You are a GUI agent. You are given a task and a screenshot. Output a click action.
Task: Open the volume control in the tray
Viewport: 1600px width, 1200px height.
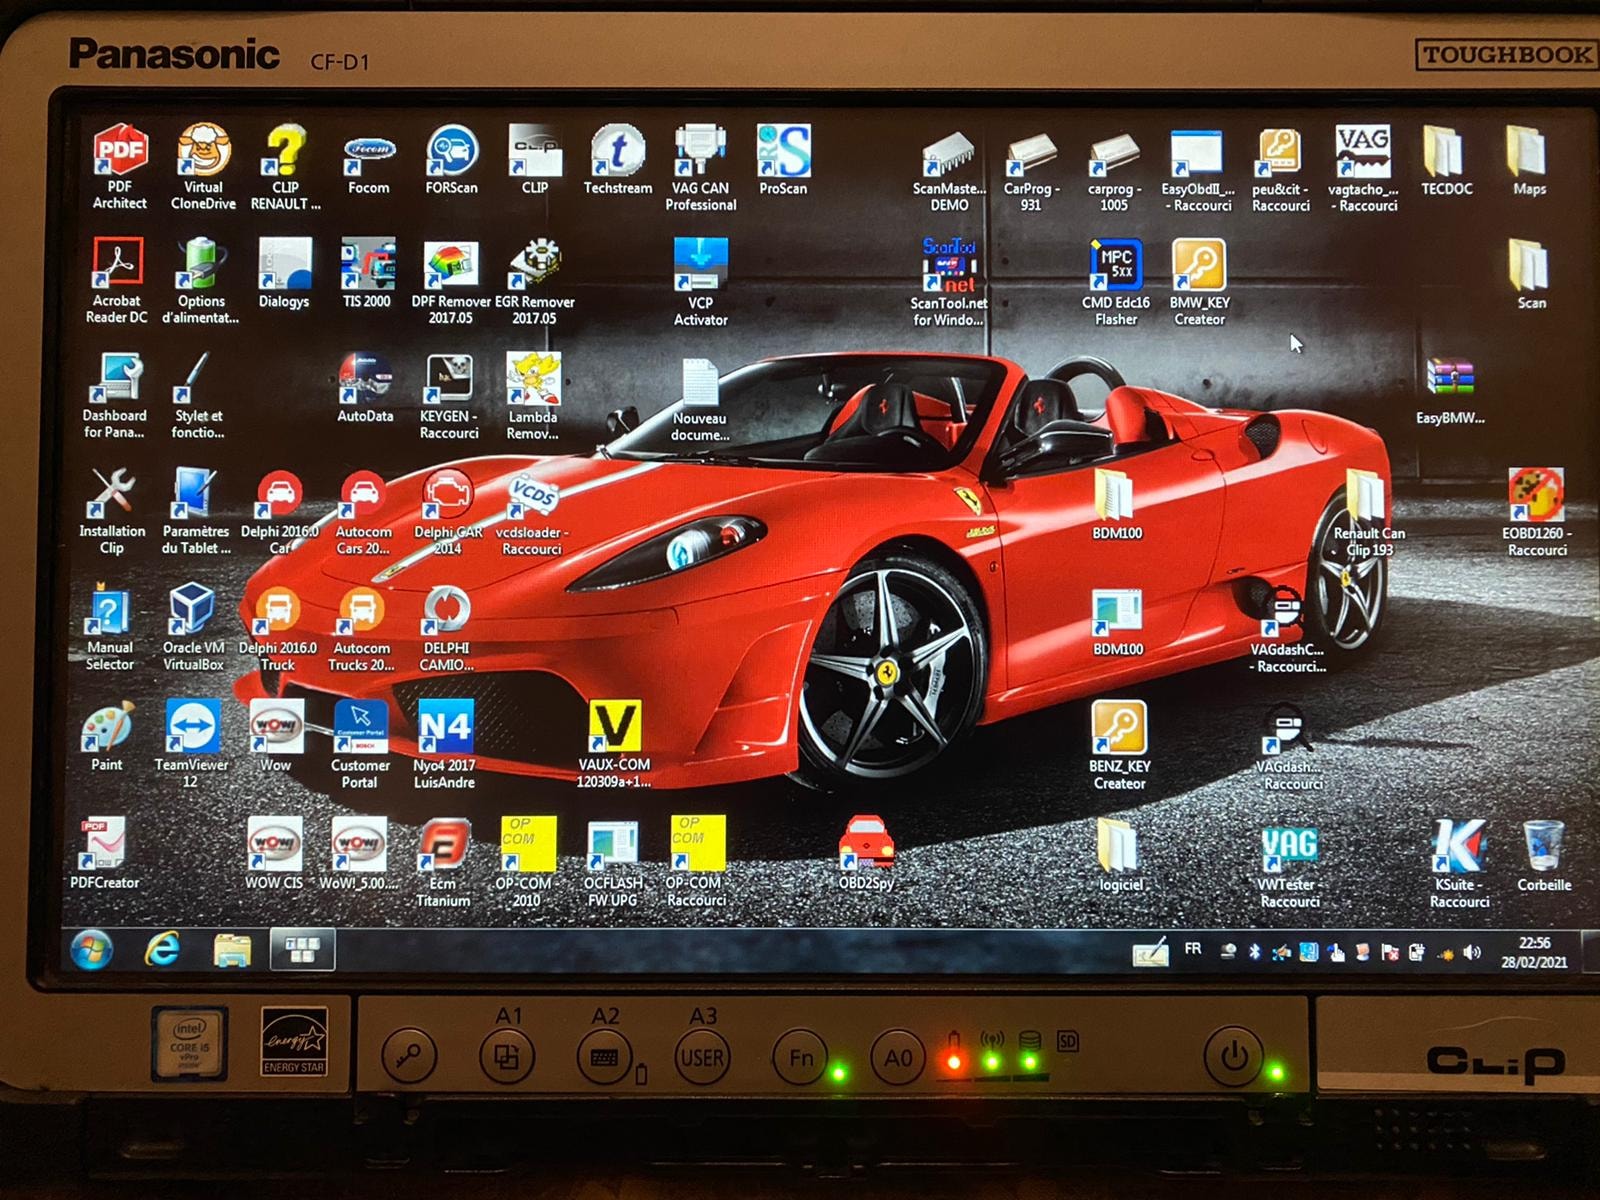click(1472, 953)
